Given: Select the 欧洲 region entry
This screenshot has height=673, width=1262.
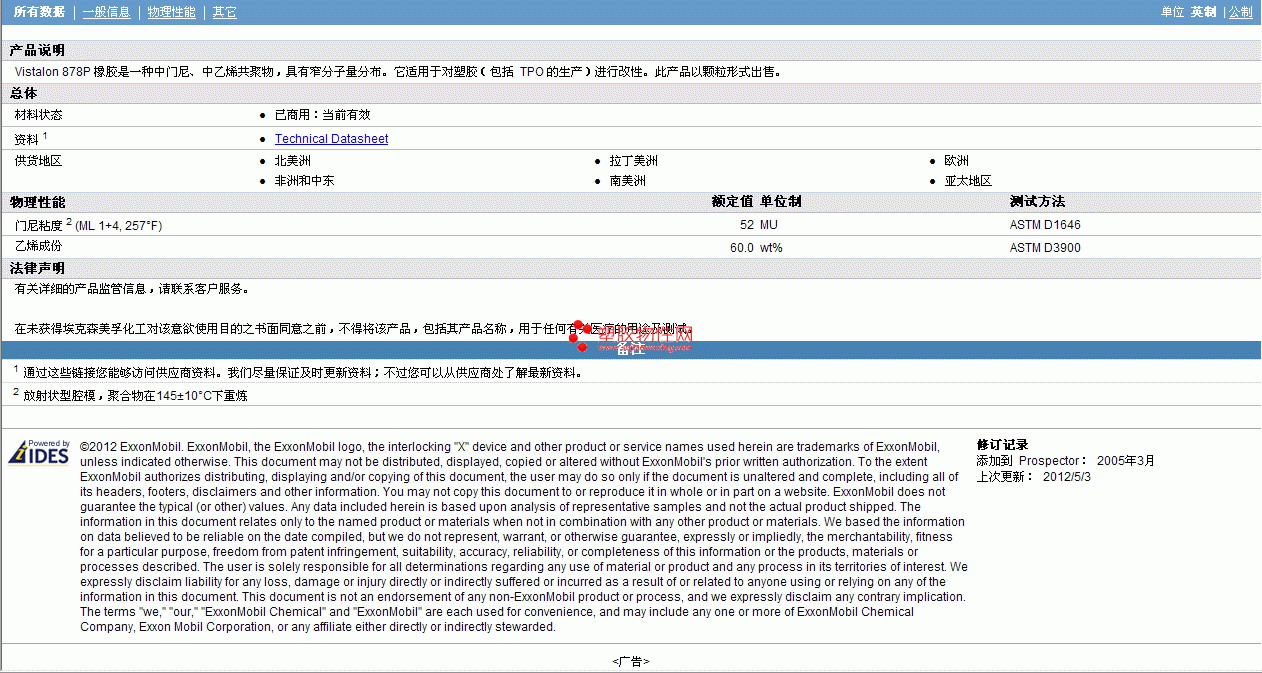Looking at the screenshot, I should click(x=956, y=161).
